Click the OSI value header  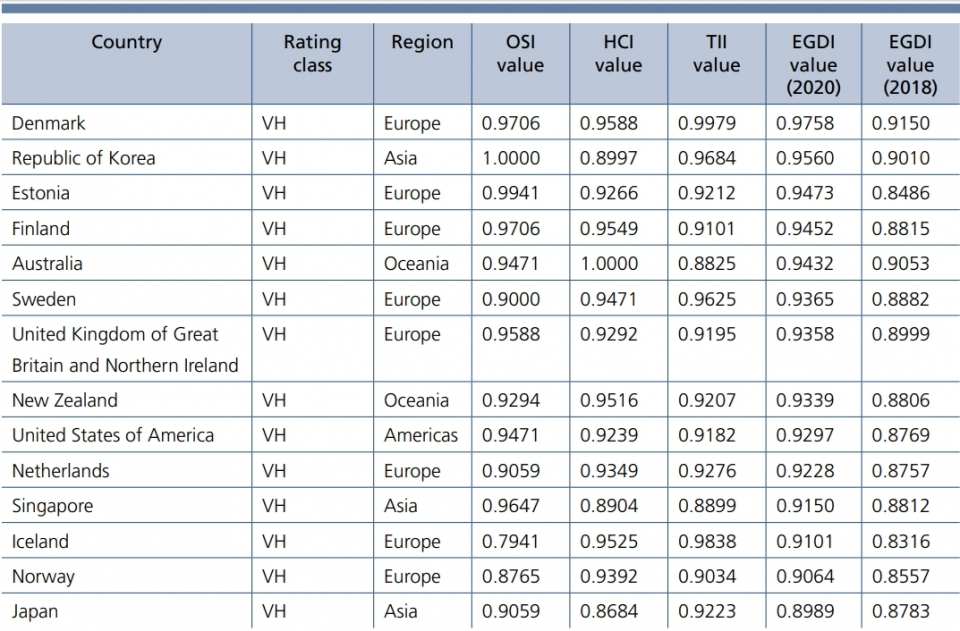(x=520, y=54)
